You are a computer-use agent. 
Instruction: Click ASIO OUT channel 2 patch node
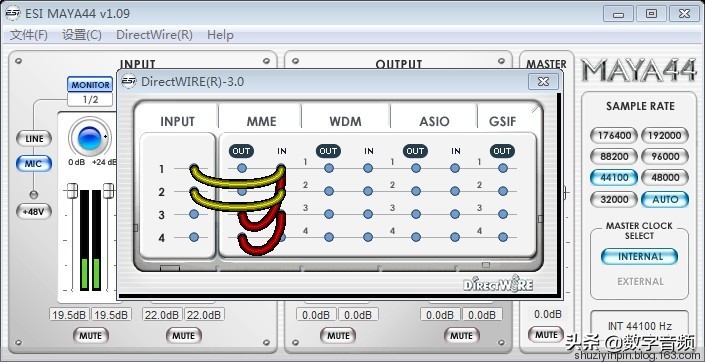(416, 191)
